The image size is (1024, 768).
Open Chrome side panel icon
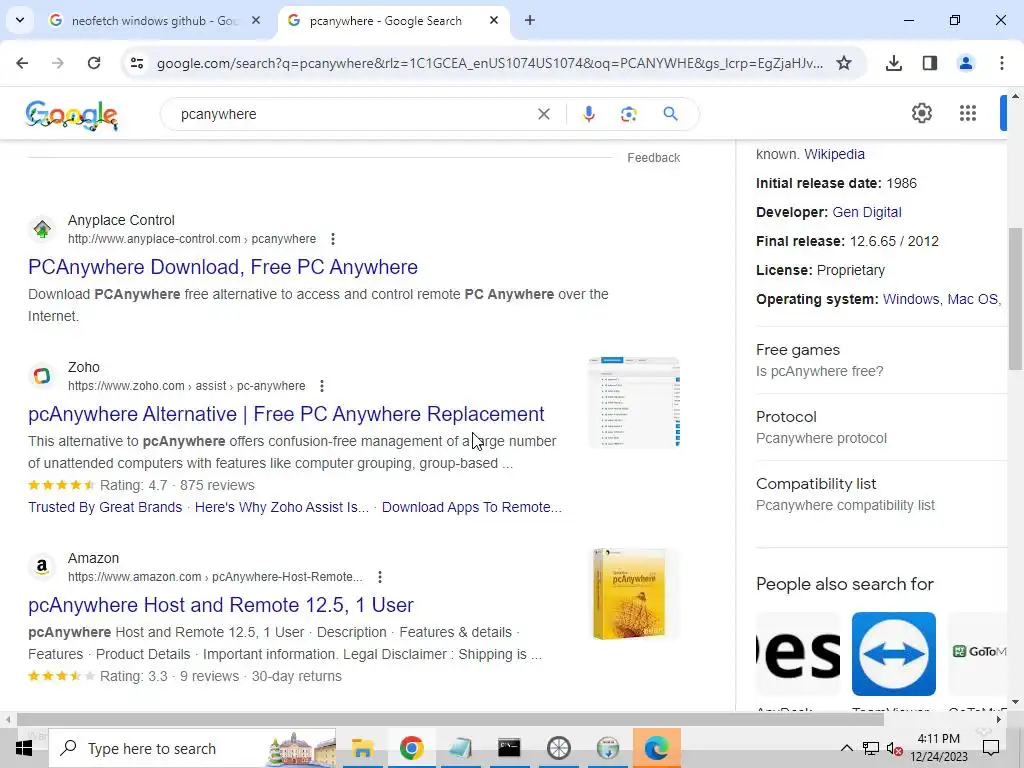click(x=930, y=63)
